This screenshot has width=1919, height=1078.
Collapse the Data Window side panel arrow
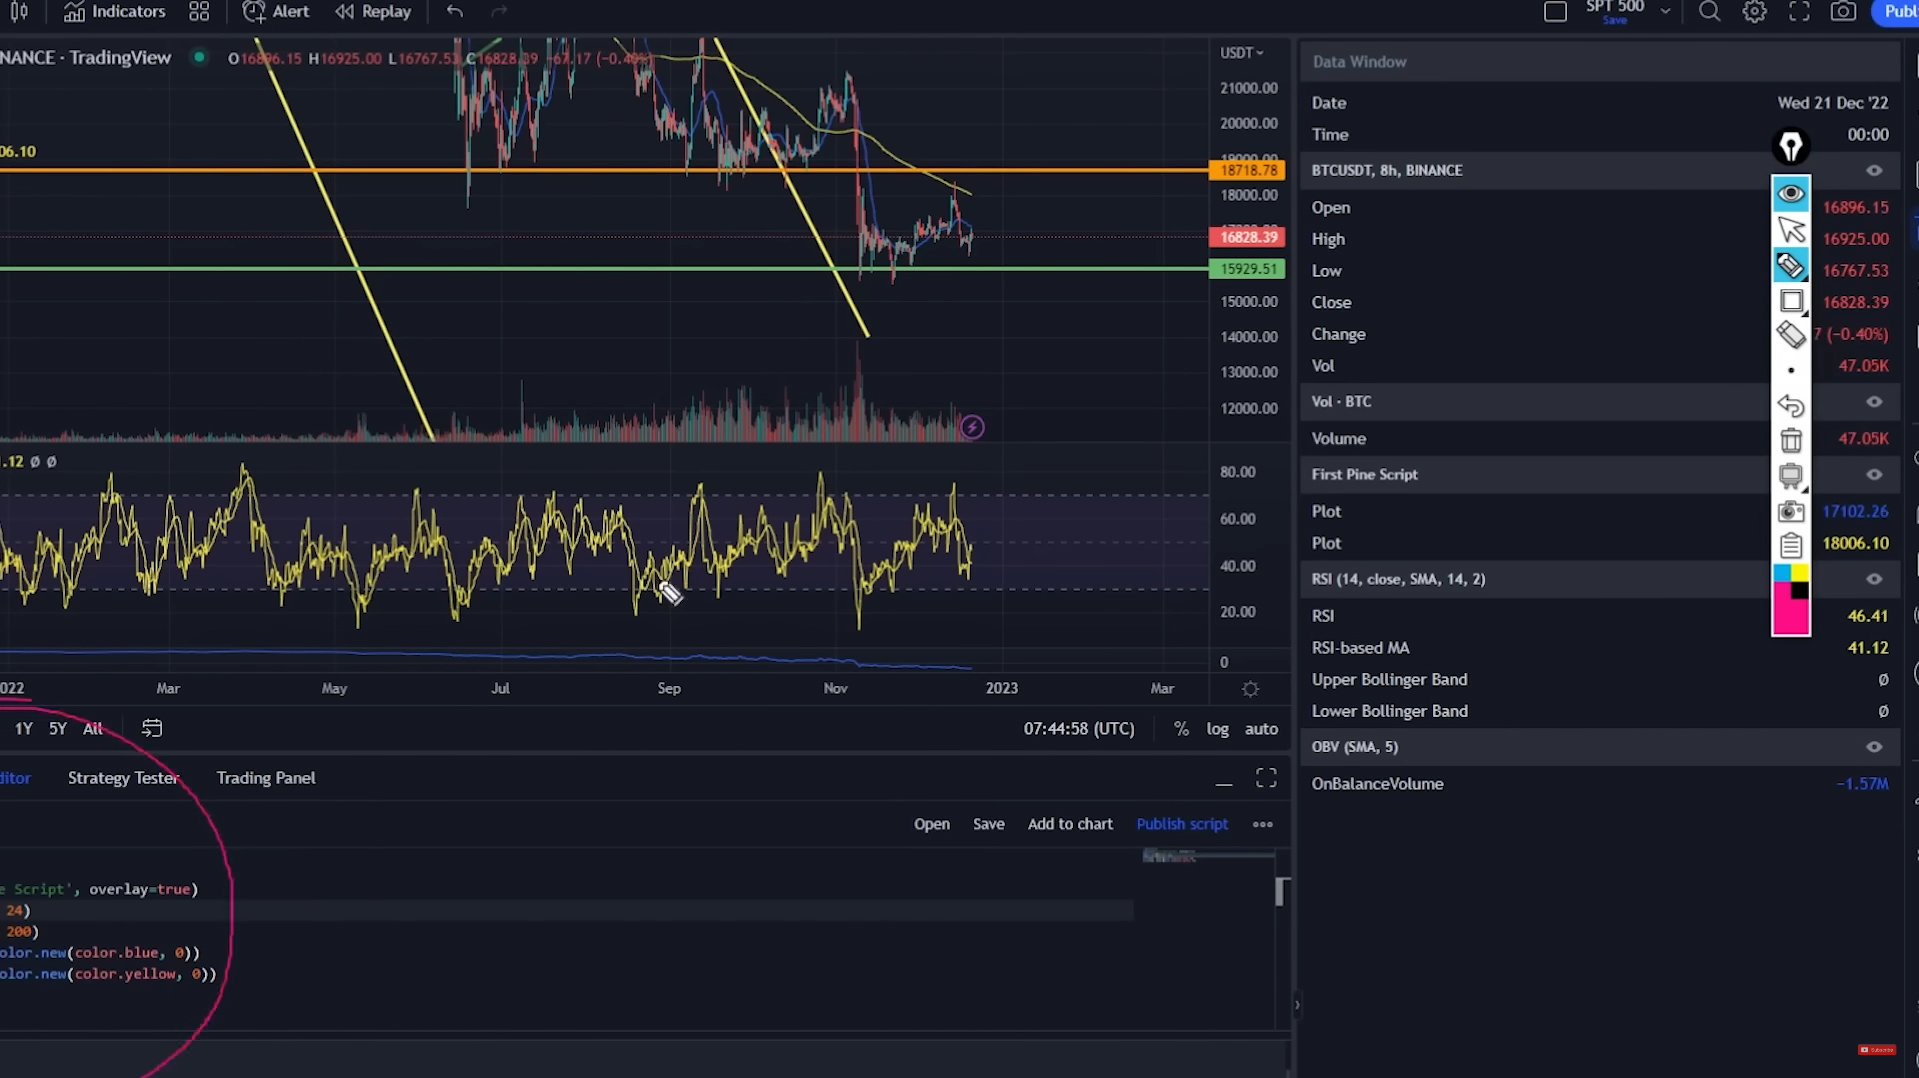click(1297, 1005)
